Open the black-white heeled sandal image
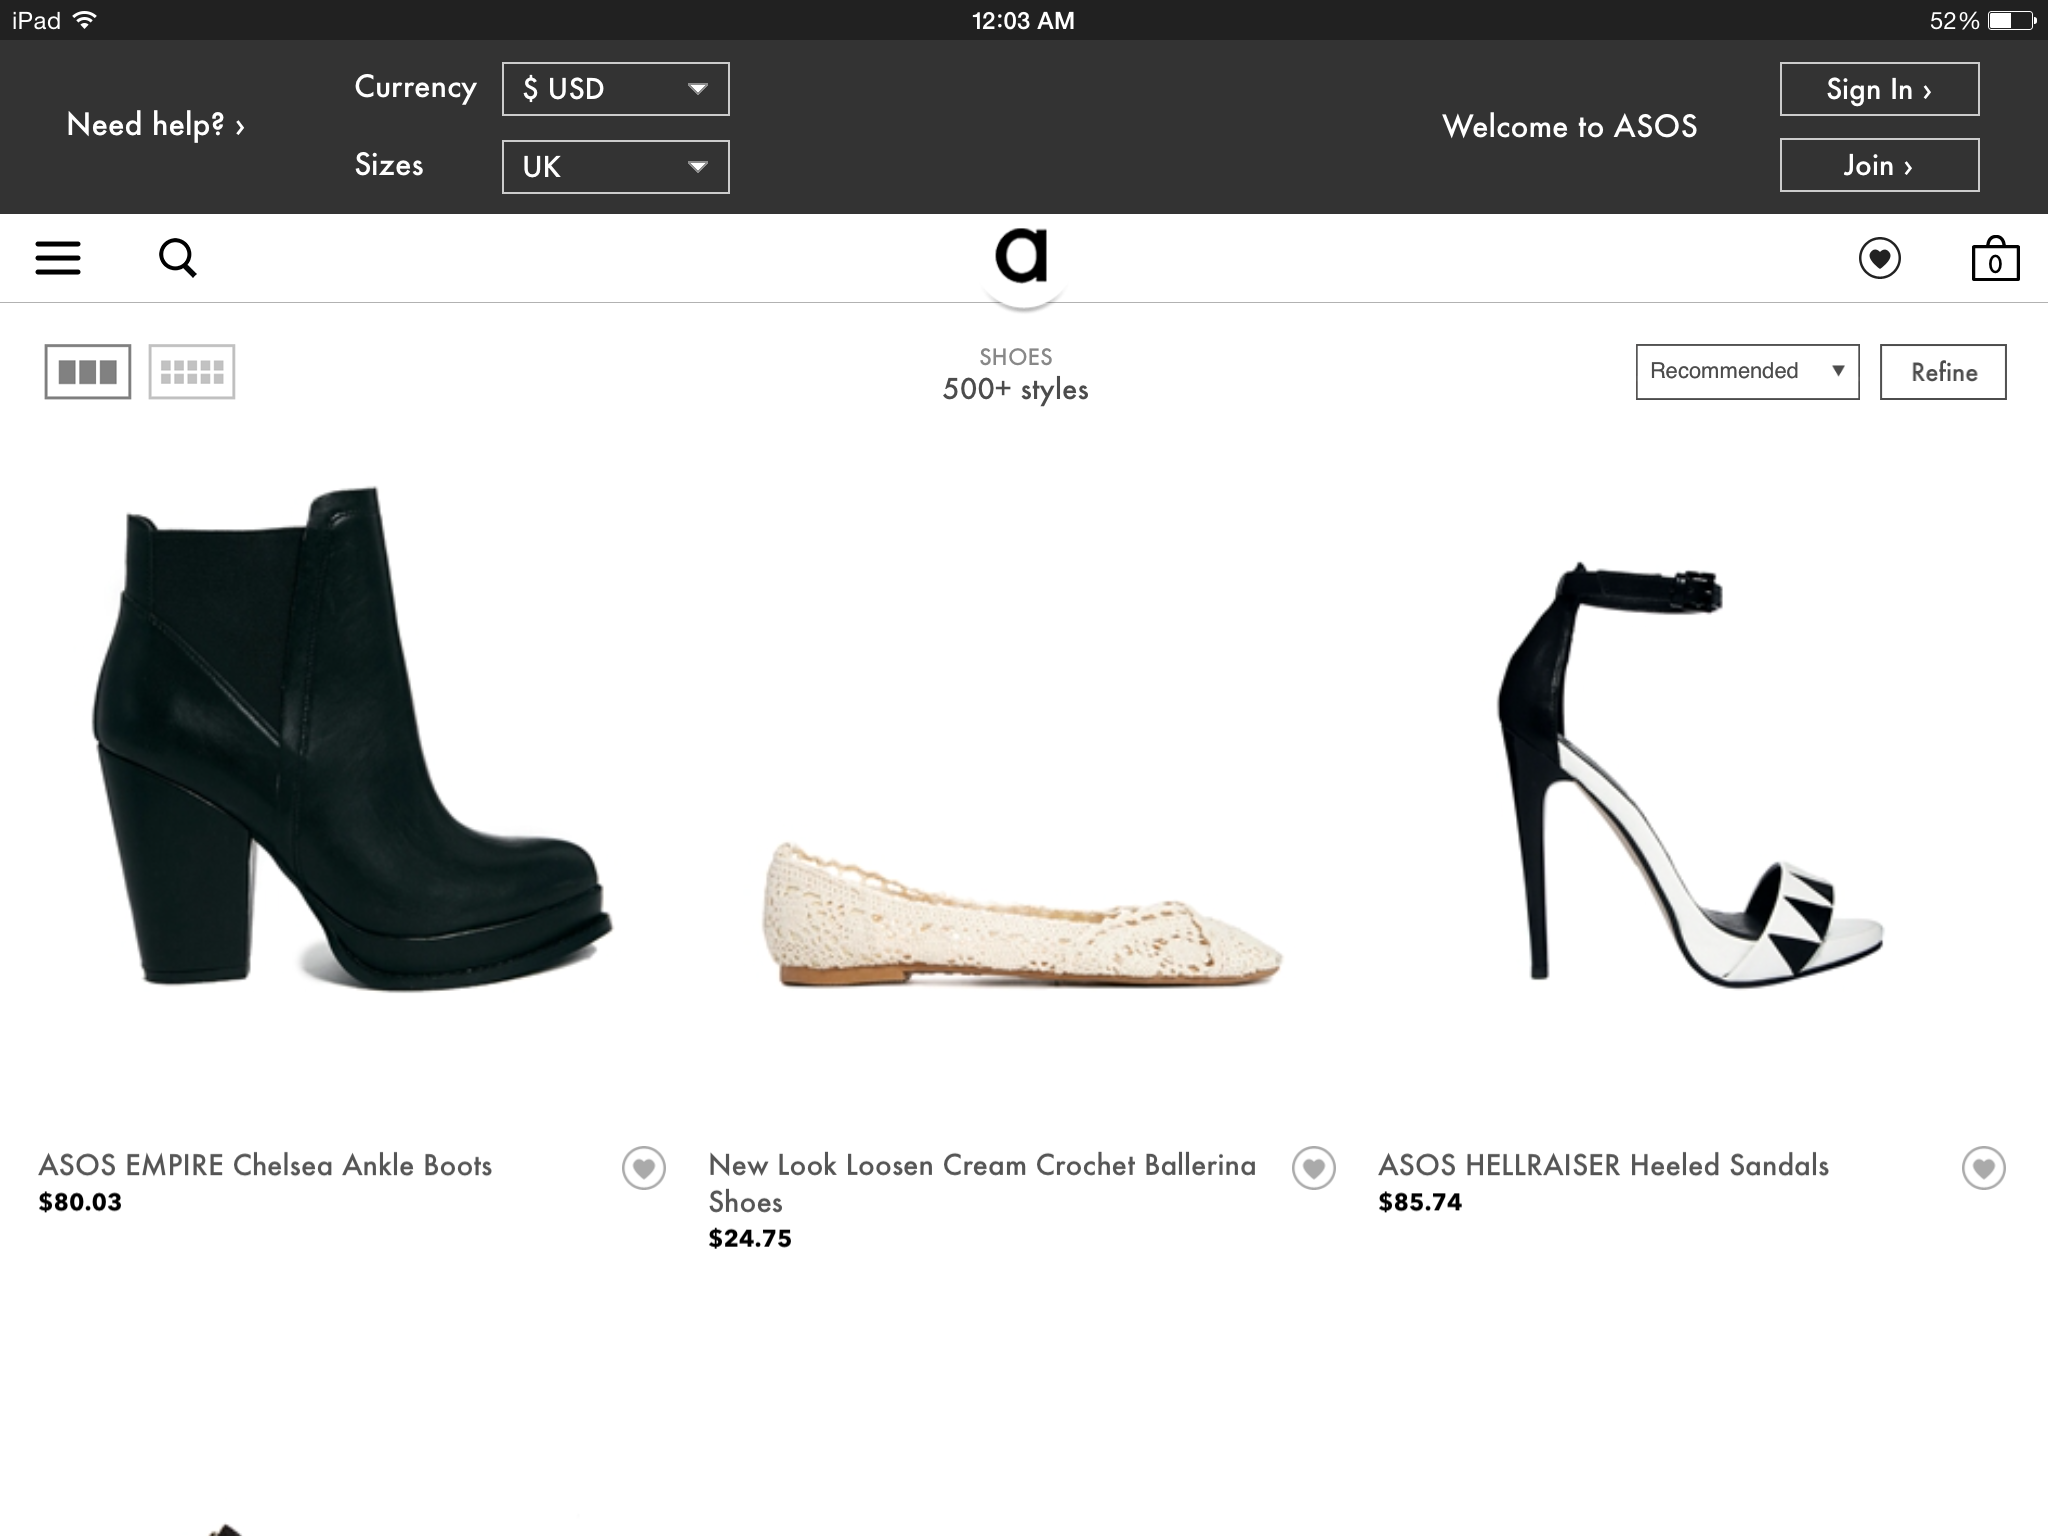The height and width of the screenshot is (1536, 2048). click(1690, 775)
